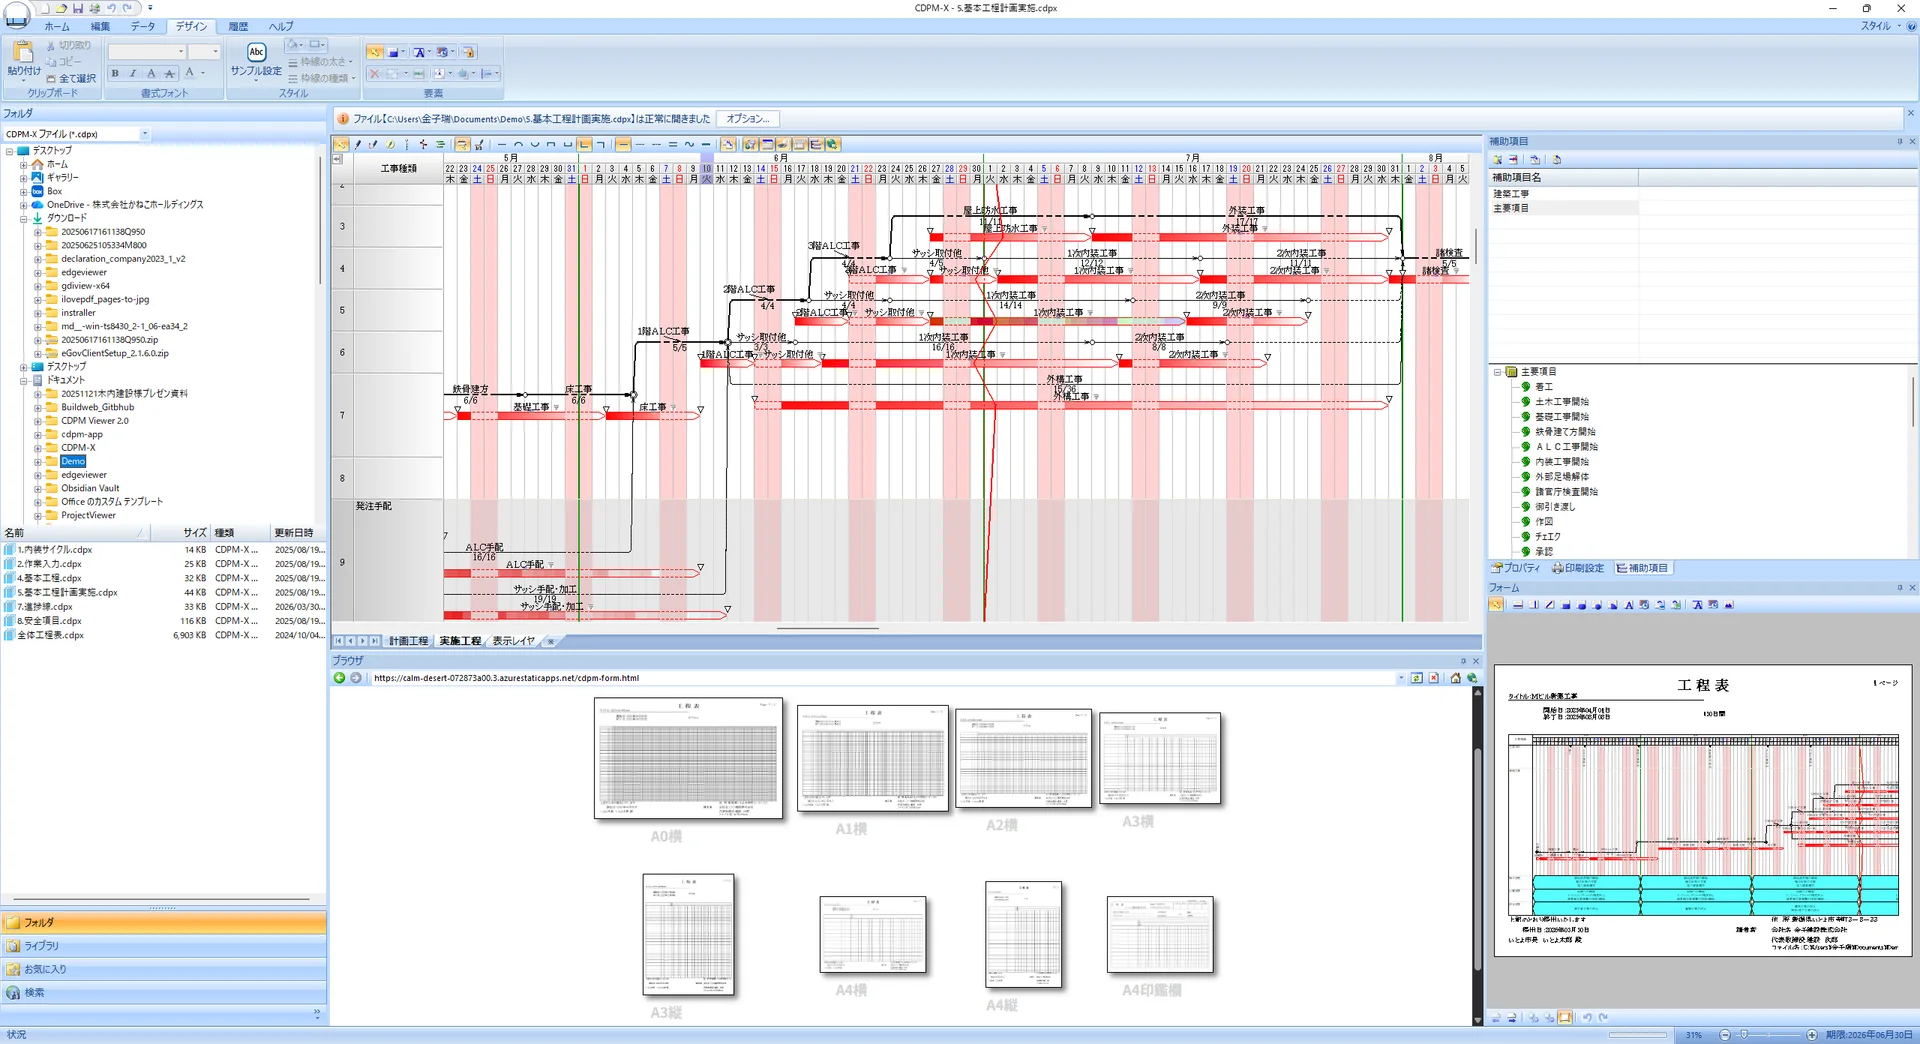Click browser refresh icon
This screenshot has width=1920, height=1044.
[x=1417, y=678]
